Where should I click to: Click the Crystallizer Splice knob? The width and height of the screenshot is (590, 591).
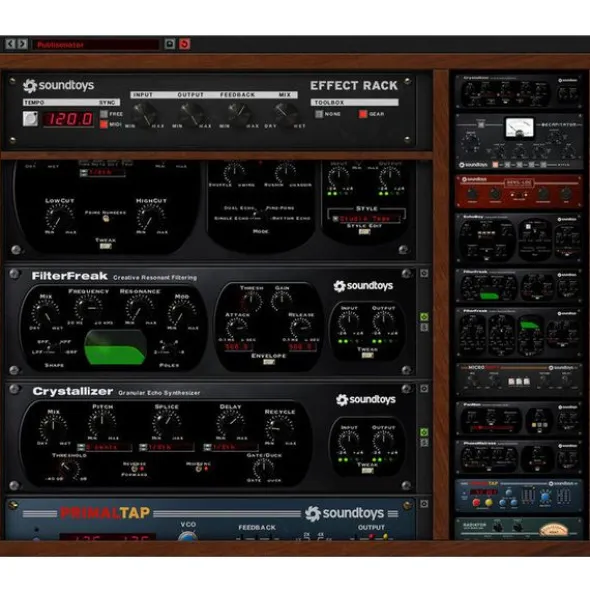[167, 424]
